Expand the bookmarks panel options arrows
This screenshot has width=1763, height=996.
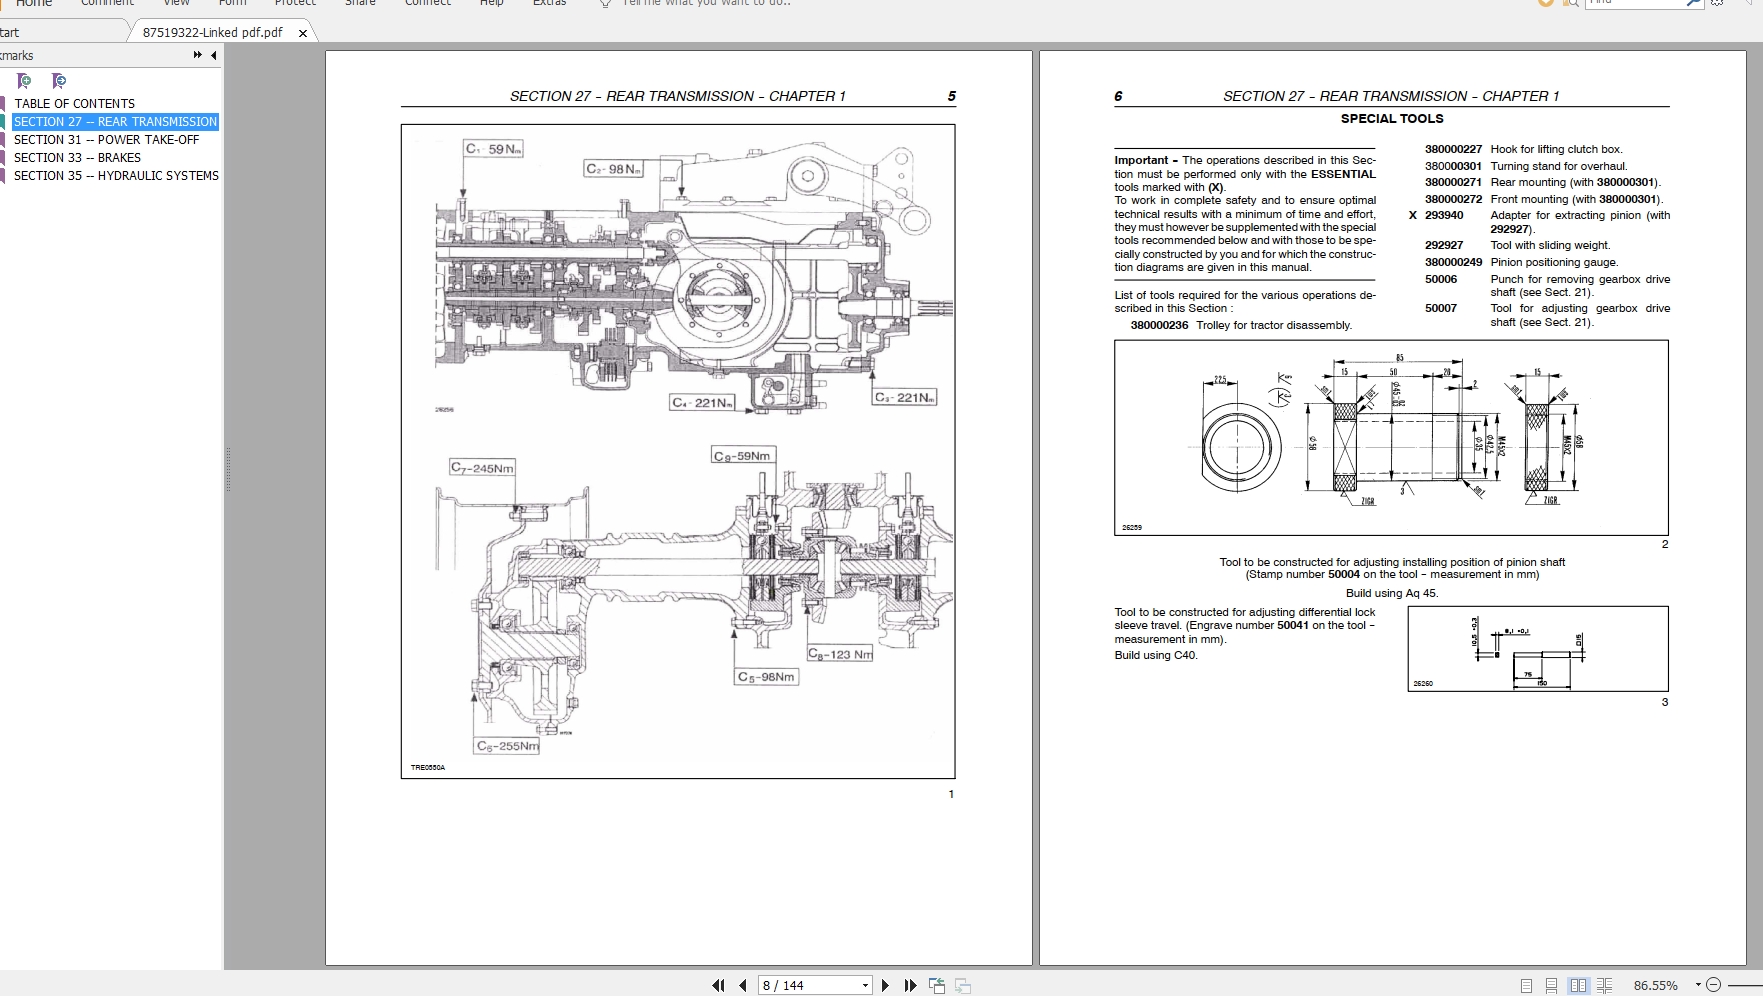point(198,55)
